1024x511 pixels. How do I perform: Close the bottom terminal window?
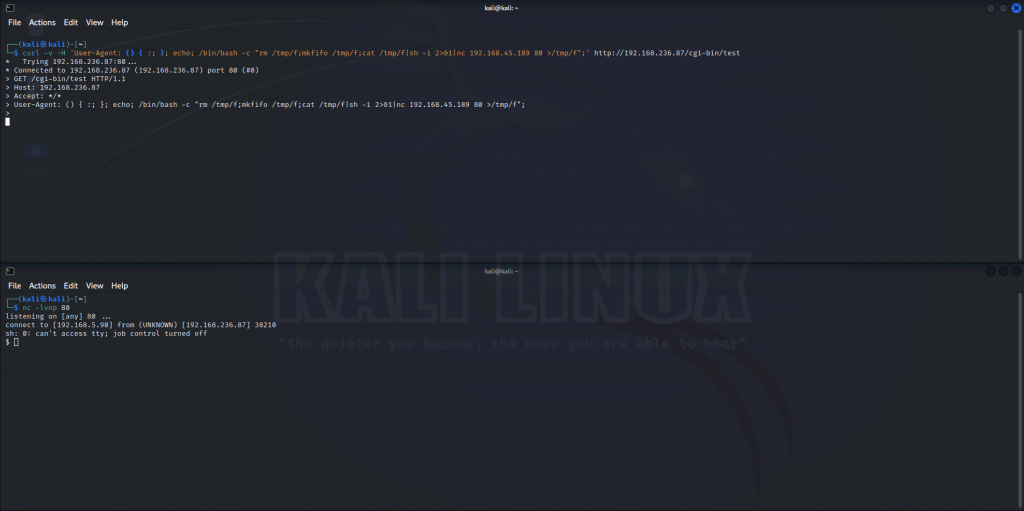1016,271
